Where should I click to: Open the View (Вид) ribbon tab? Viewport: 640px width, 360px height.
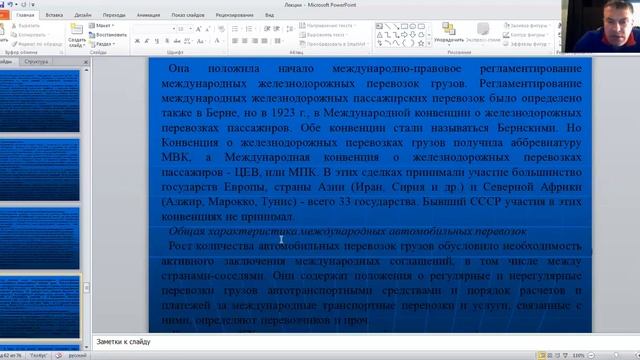click(269, 15)
